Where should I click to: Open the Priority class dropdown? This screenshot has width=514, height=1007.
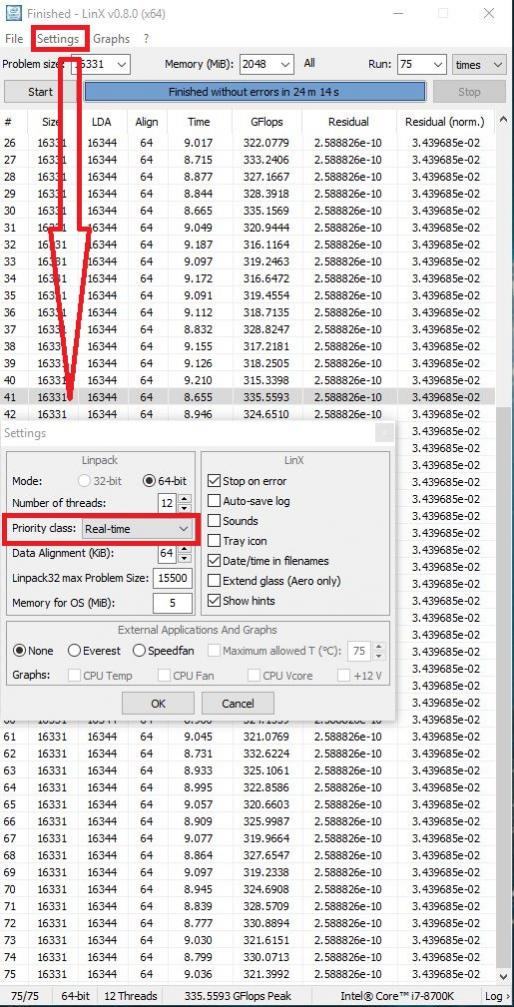coord(137,529)
